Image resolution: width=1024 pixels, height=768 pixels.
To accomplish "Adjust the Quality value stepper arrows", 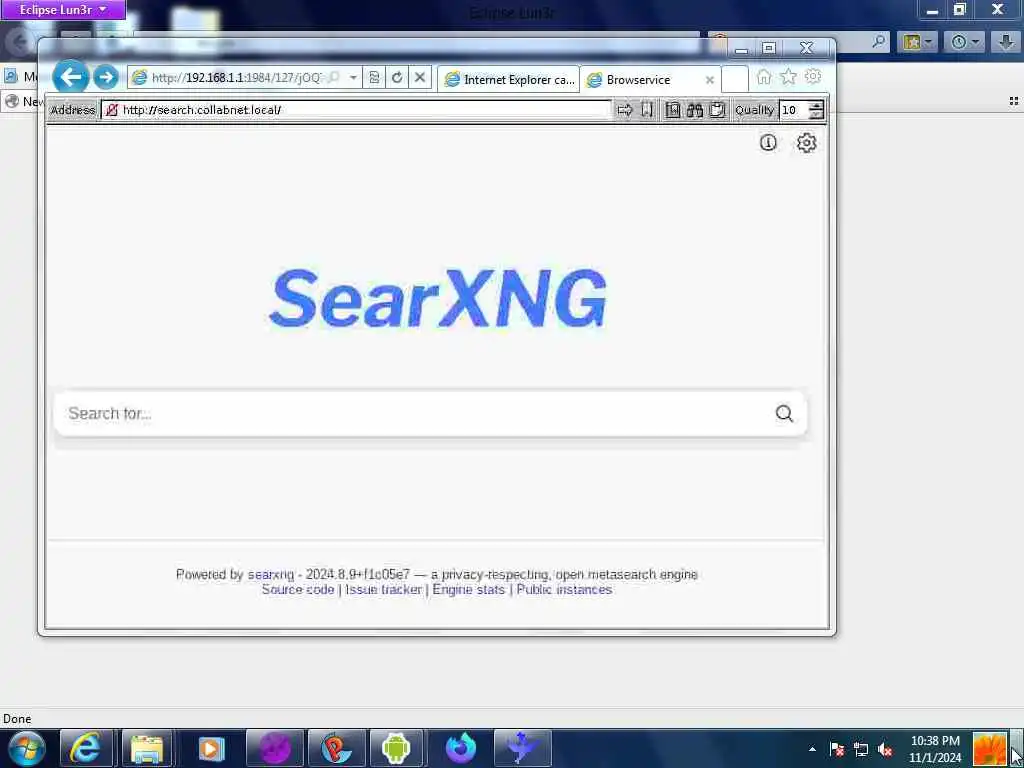I will [x=816, y=110].
